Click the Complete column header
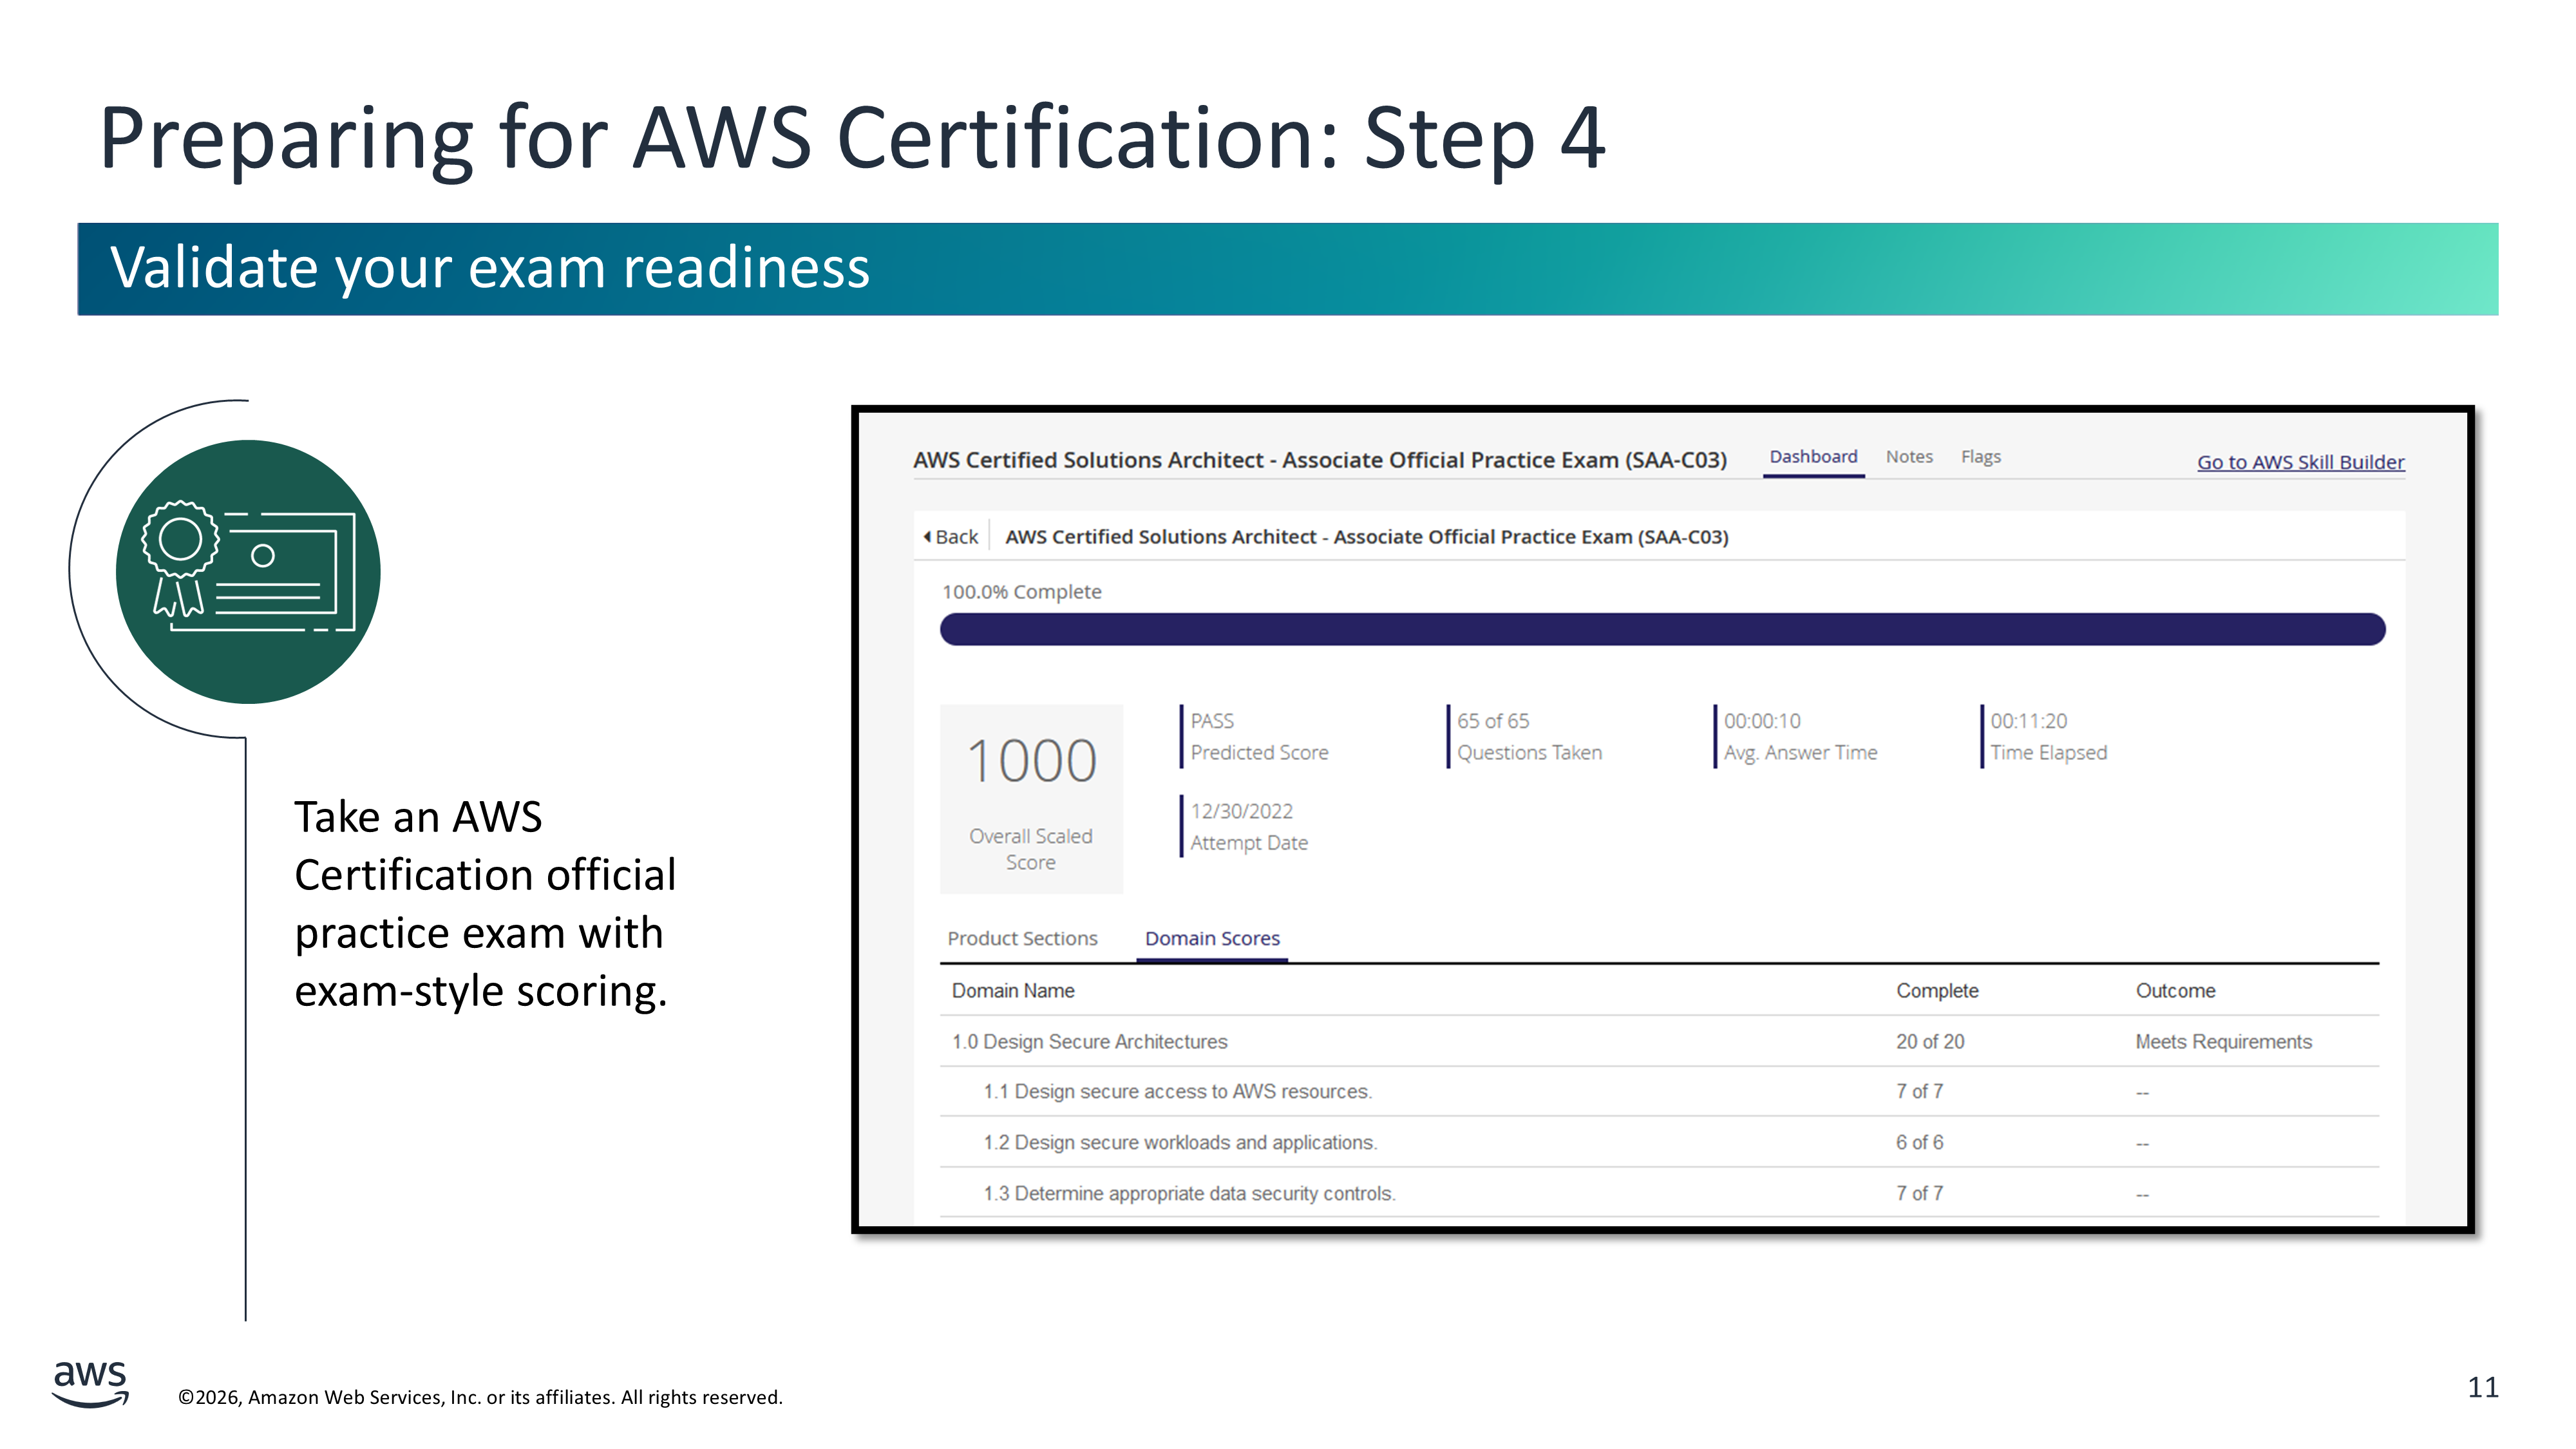 pyautogui.click(x=1937, y=990)
